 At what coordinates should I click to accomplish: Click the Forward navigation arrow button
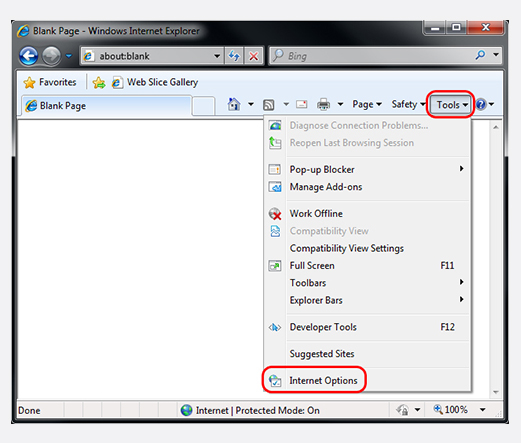tap(51, 56)
